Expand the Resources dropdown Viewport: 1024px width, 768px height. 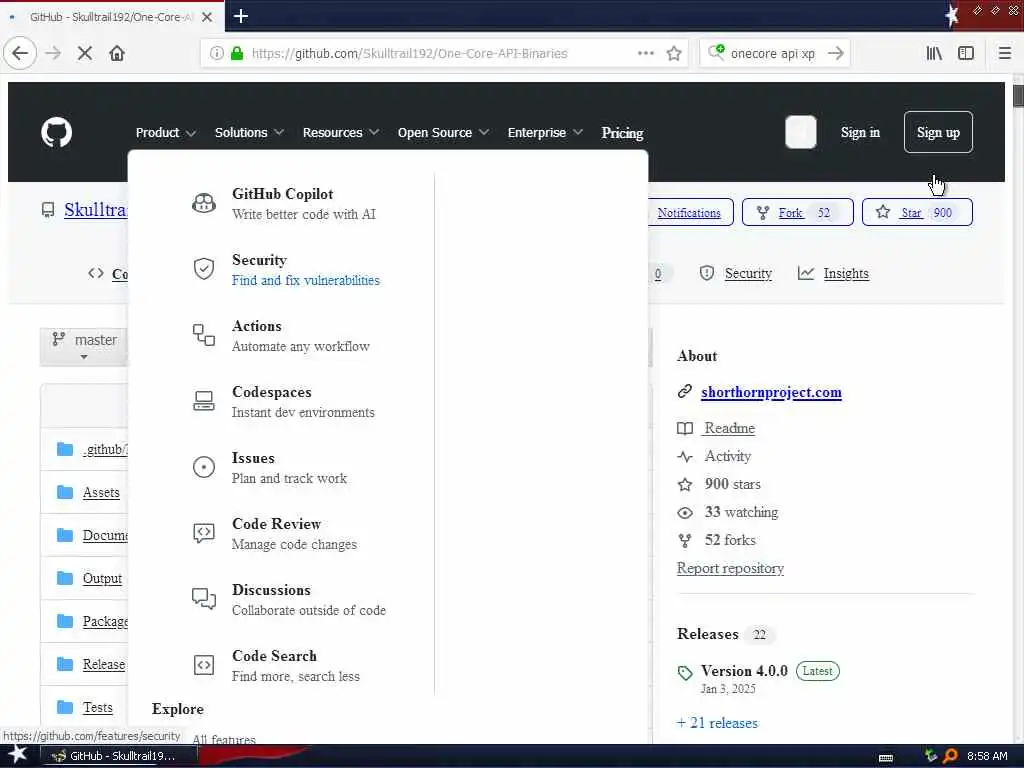pyautogui.click(x=341, y=133)
